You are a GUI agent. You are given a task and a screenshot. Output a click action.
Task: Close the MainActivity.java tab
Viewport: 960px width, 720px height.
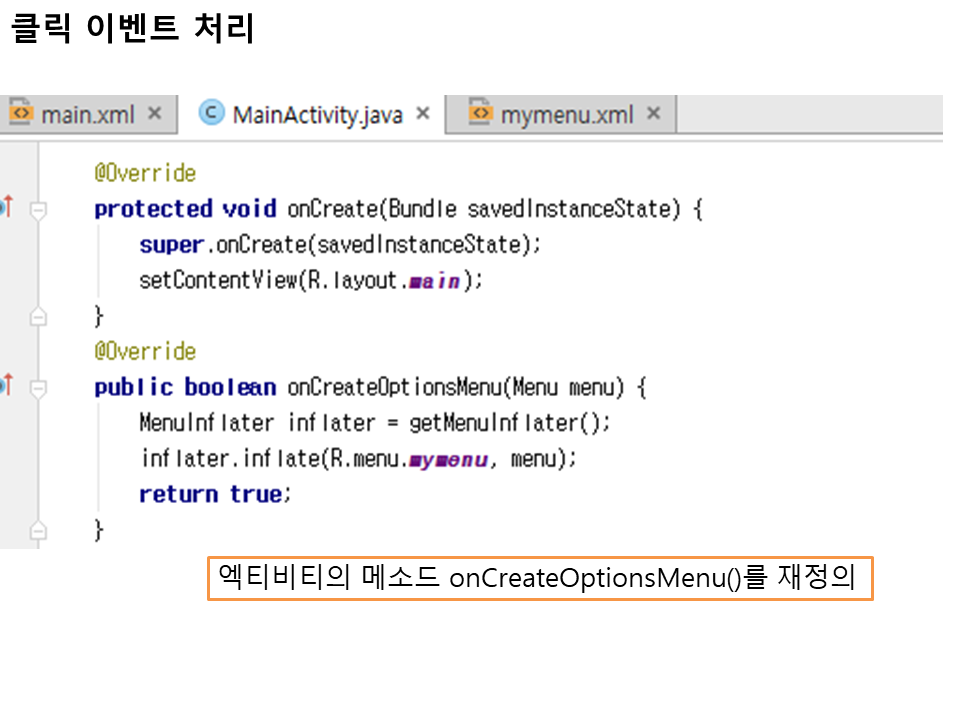(423, 113)
